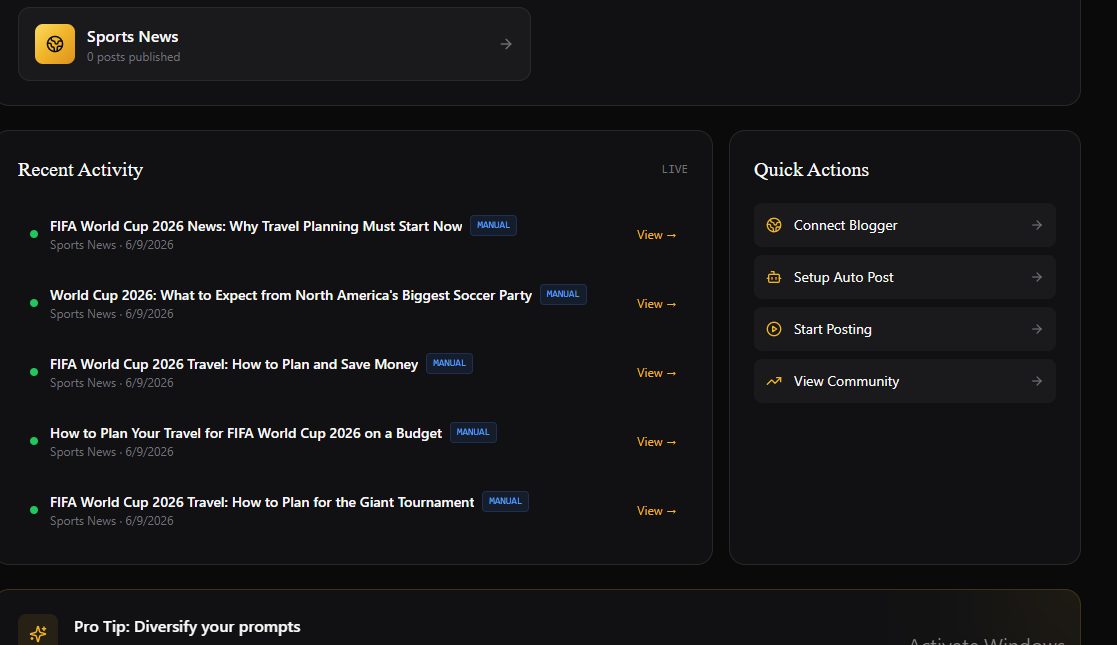View the North America's Biggest Soccer Party post
This screenshot has width=1117, height=645.
click(x=656, y=304)
